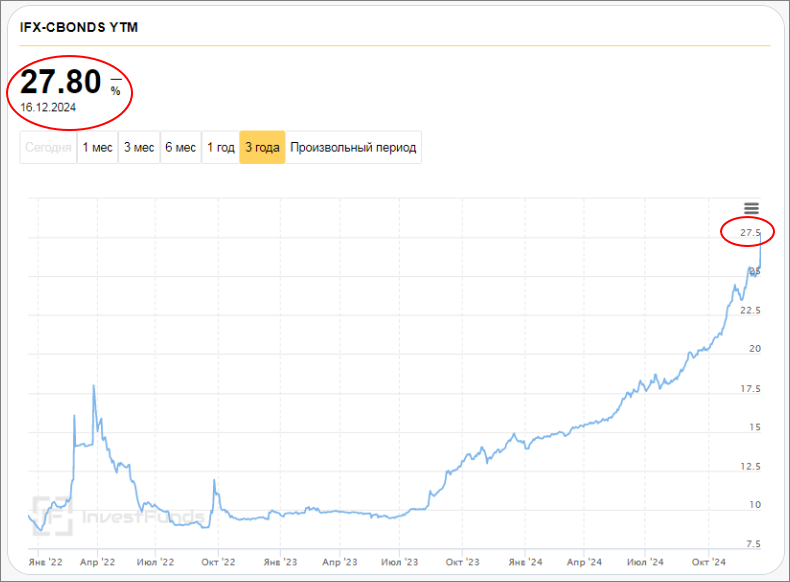Click the 20 y-axis label
The width and height of the screenshot is (790, 582).
click(755, 349)
